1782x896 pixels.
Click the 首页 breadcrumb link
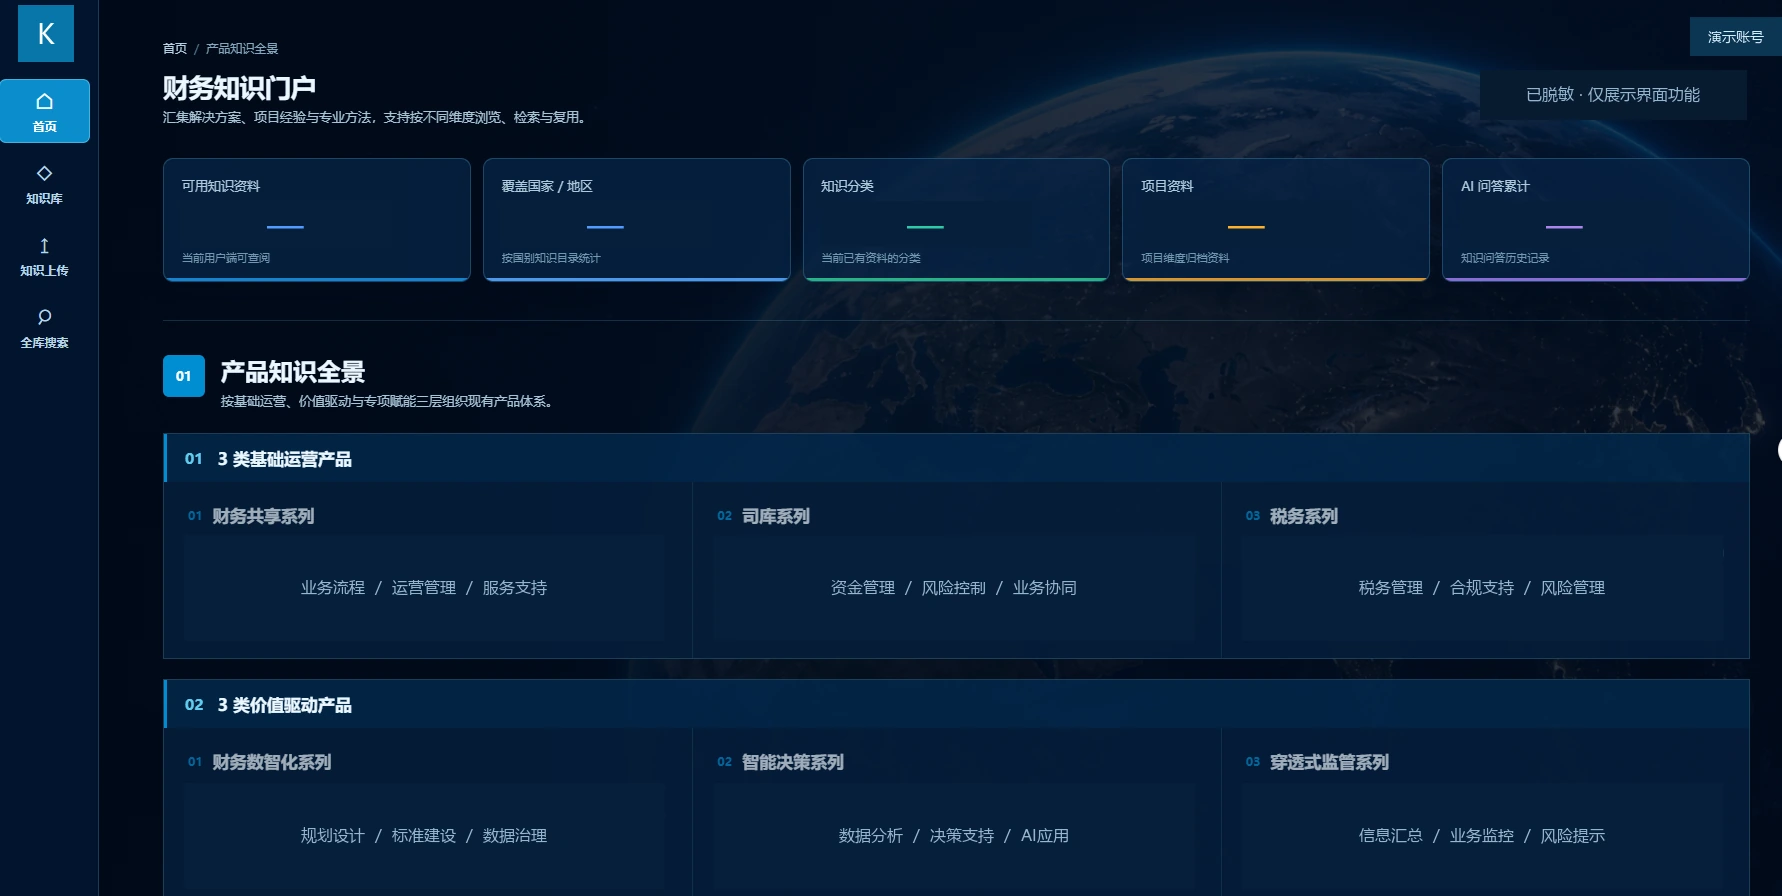[175, 48]
